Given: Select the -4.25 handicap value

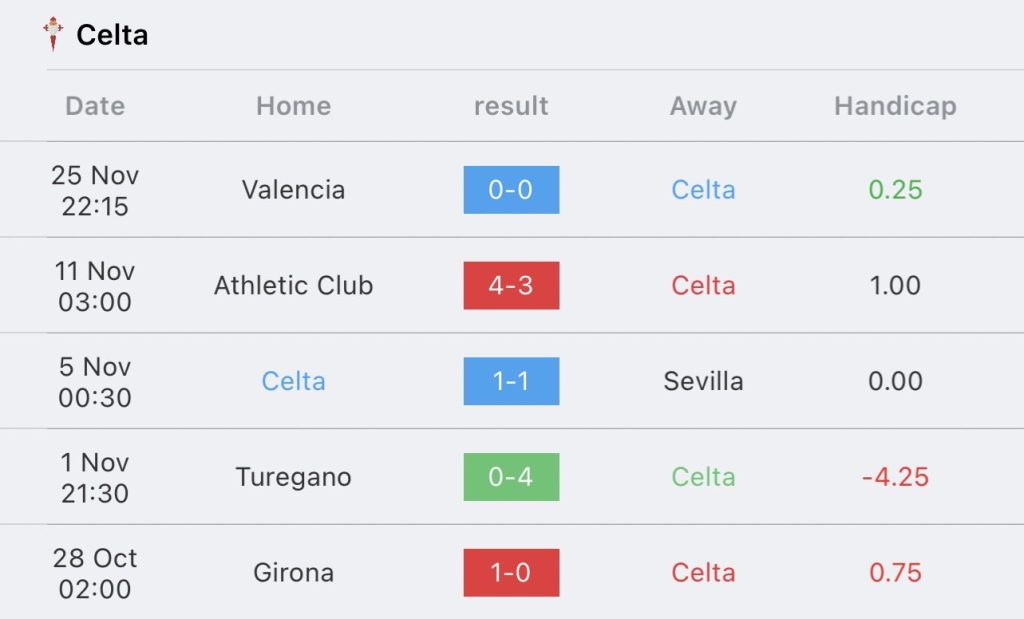Looking at the screenshot, I should pyautogui.click(x=895, y=477).
